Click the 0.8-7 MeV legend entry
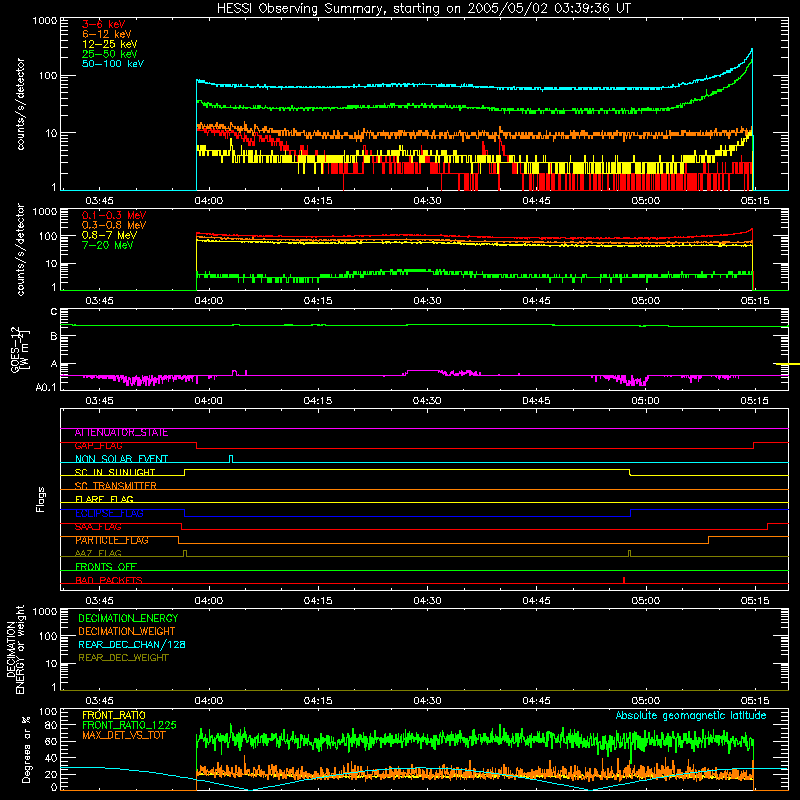 109,235
